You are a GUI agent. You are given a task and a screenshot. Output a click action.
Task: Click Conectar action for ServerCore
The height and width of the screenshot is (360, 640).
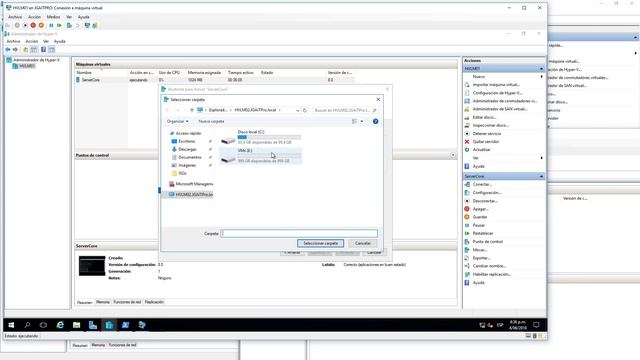click(482, 184)
